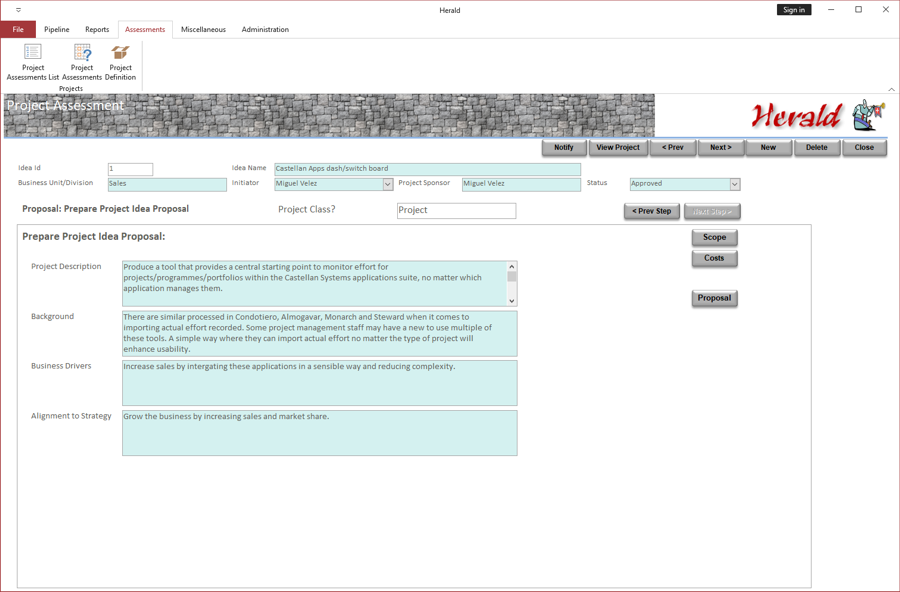Click the 'Prepare Project Idea Proposal:' heading
900x592 pixels.
[94, 237]
